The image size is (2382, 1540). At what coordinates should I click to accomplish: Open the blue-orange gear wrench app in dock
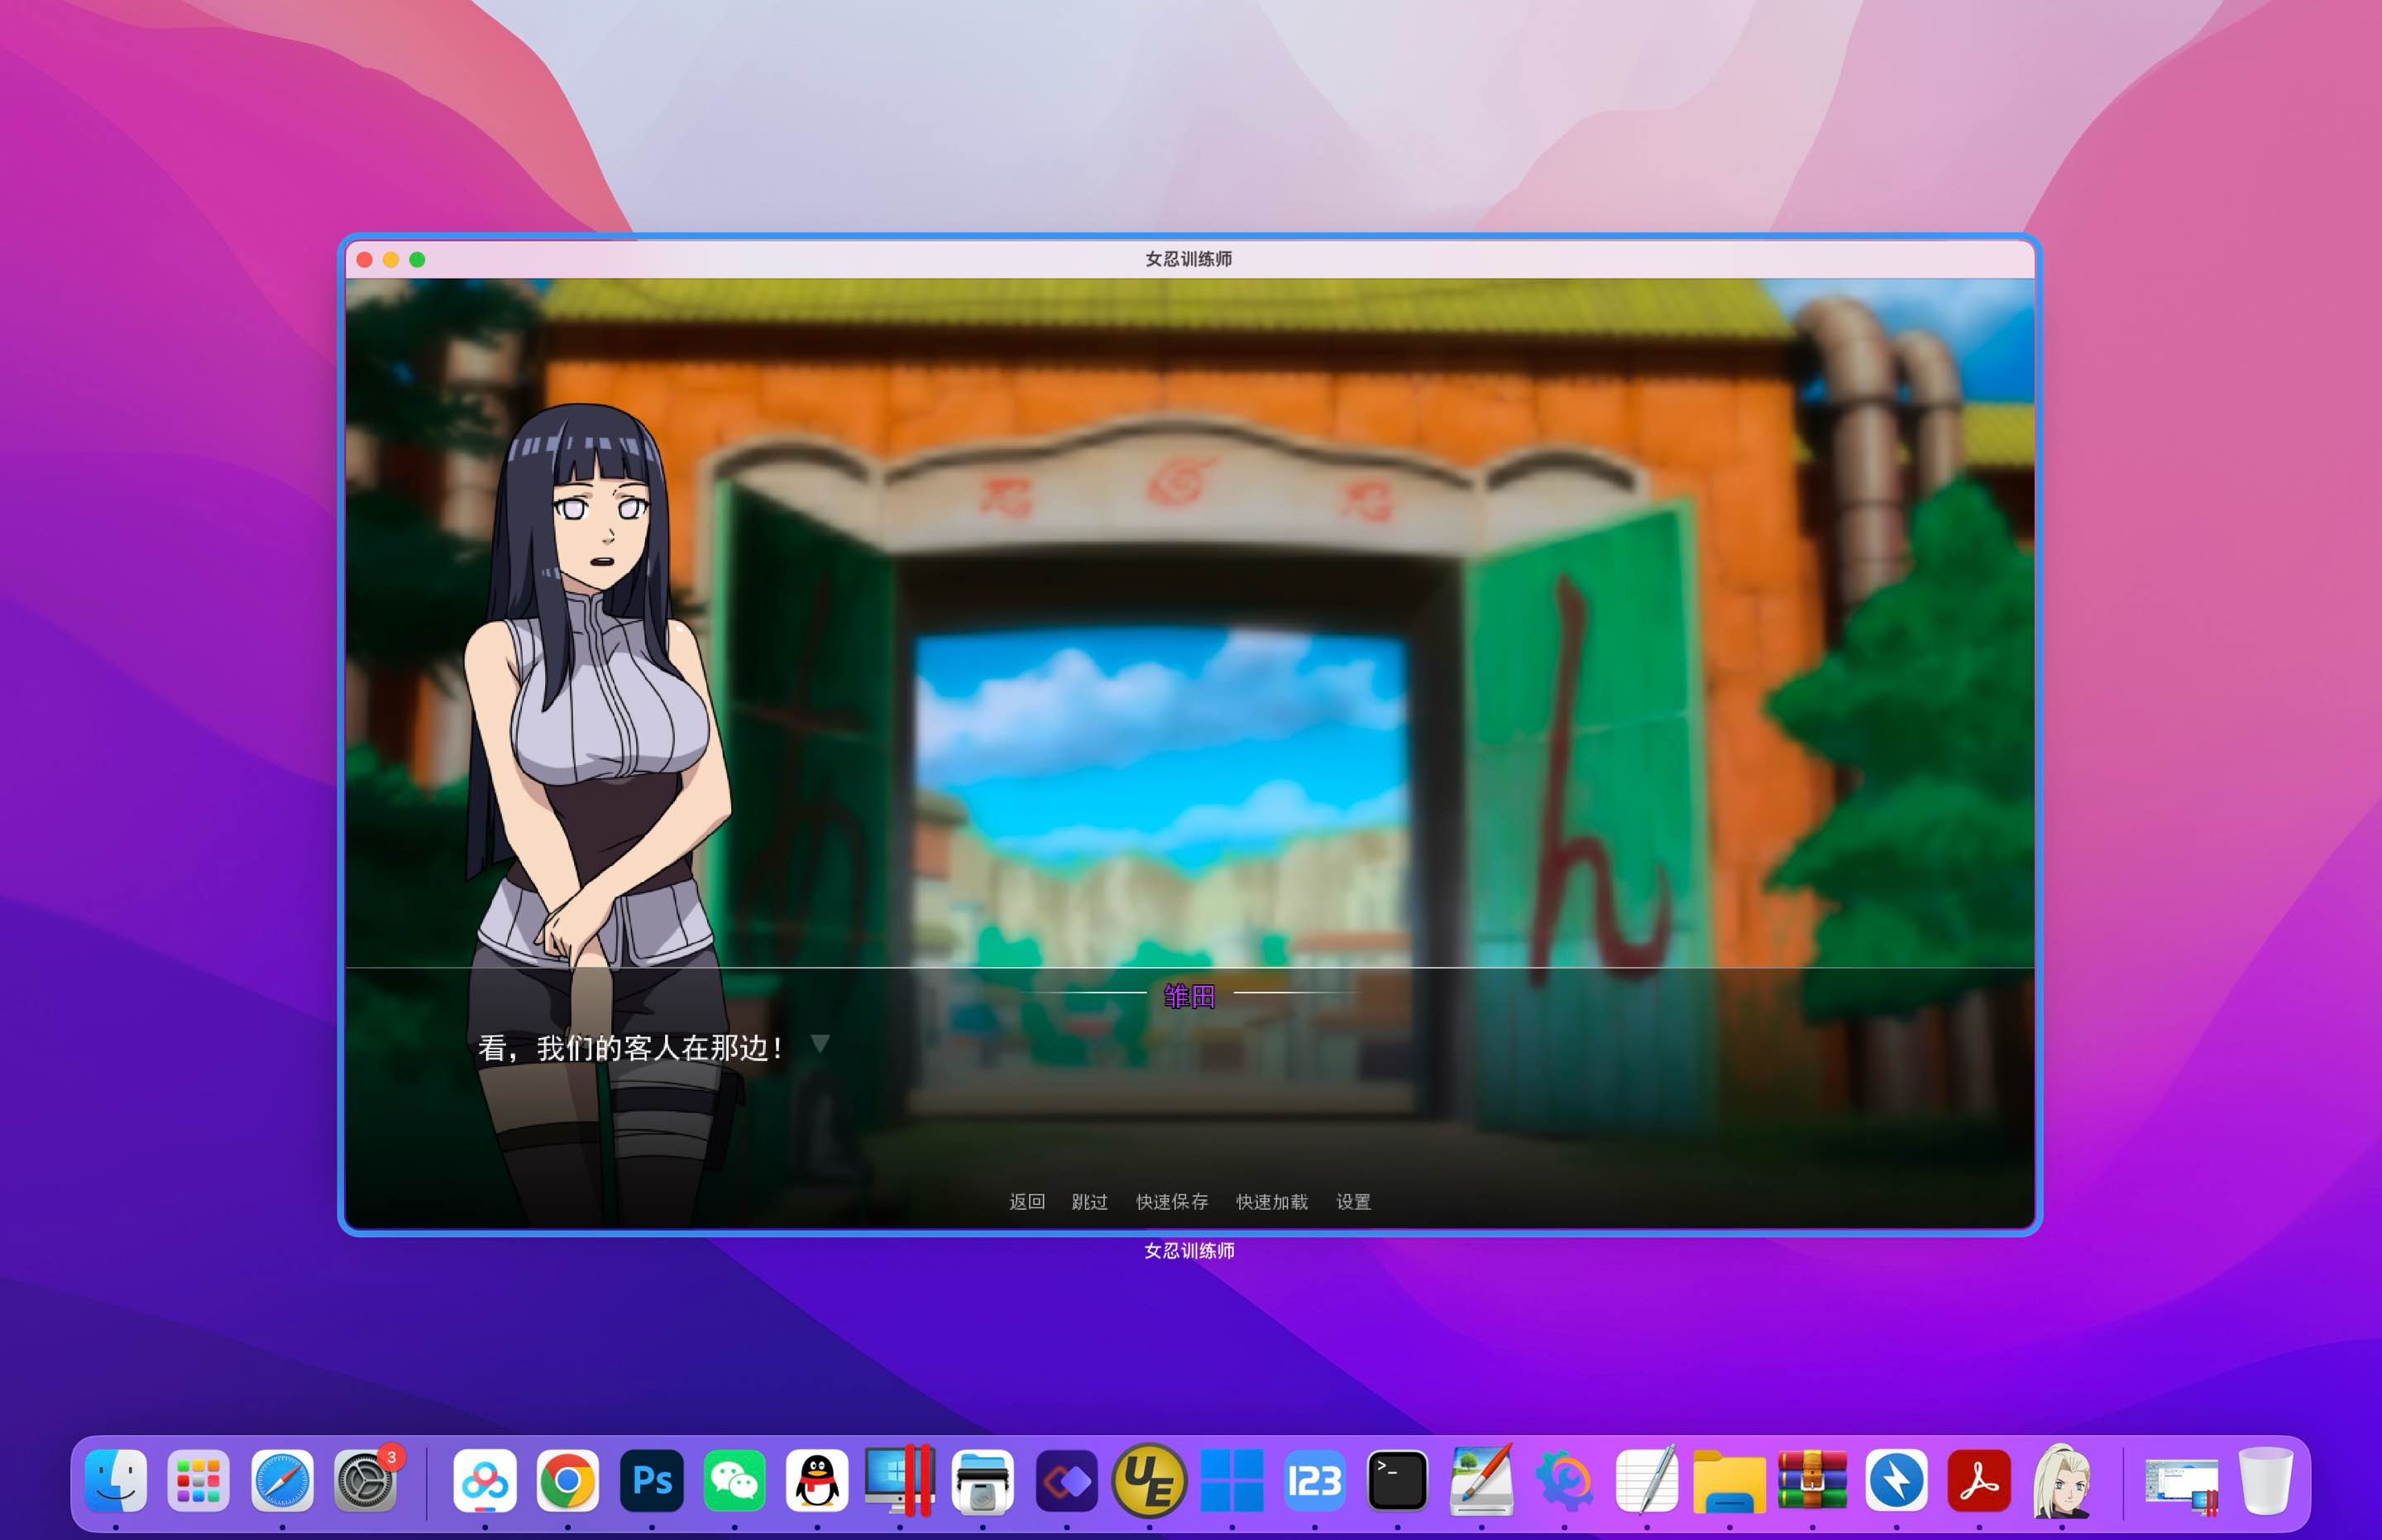tap(1564, 1480)
